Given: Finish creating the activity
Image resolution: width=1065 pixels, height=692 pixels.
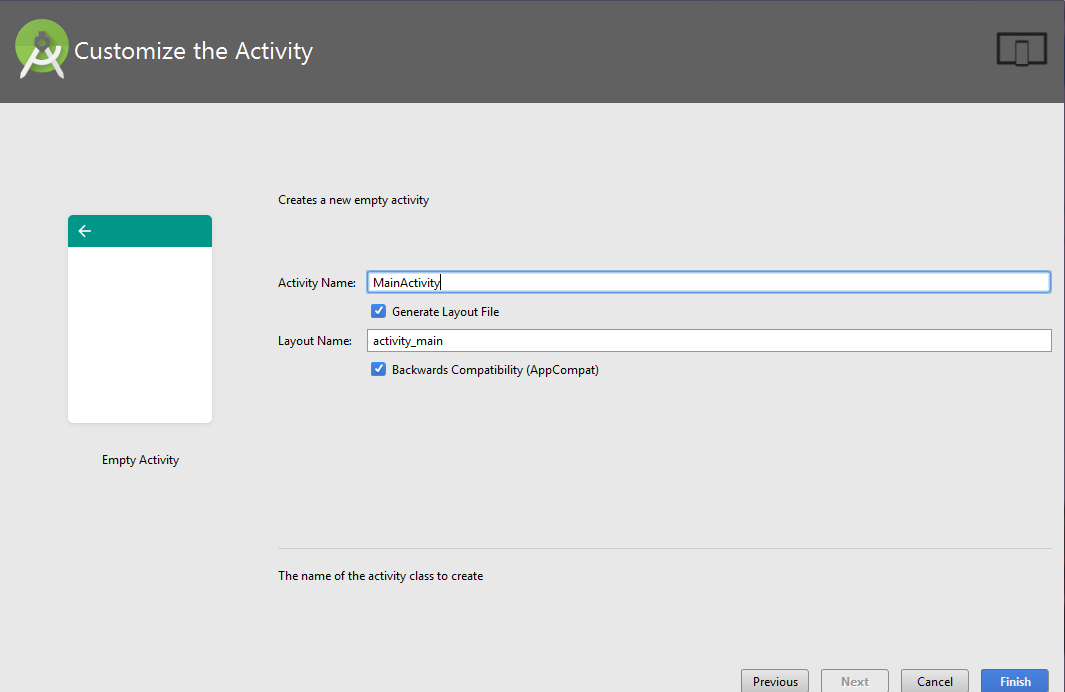Looking at the screenshot, I should [1015, 681].
